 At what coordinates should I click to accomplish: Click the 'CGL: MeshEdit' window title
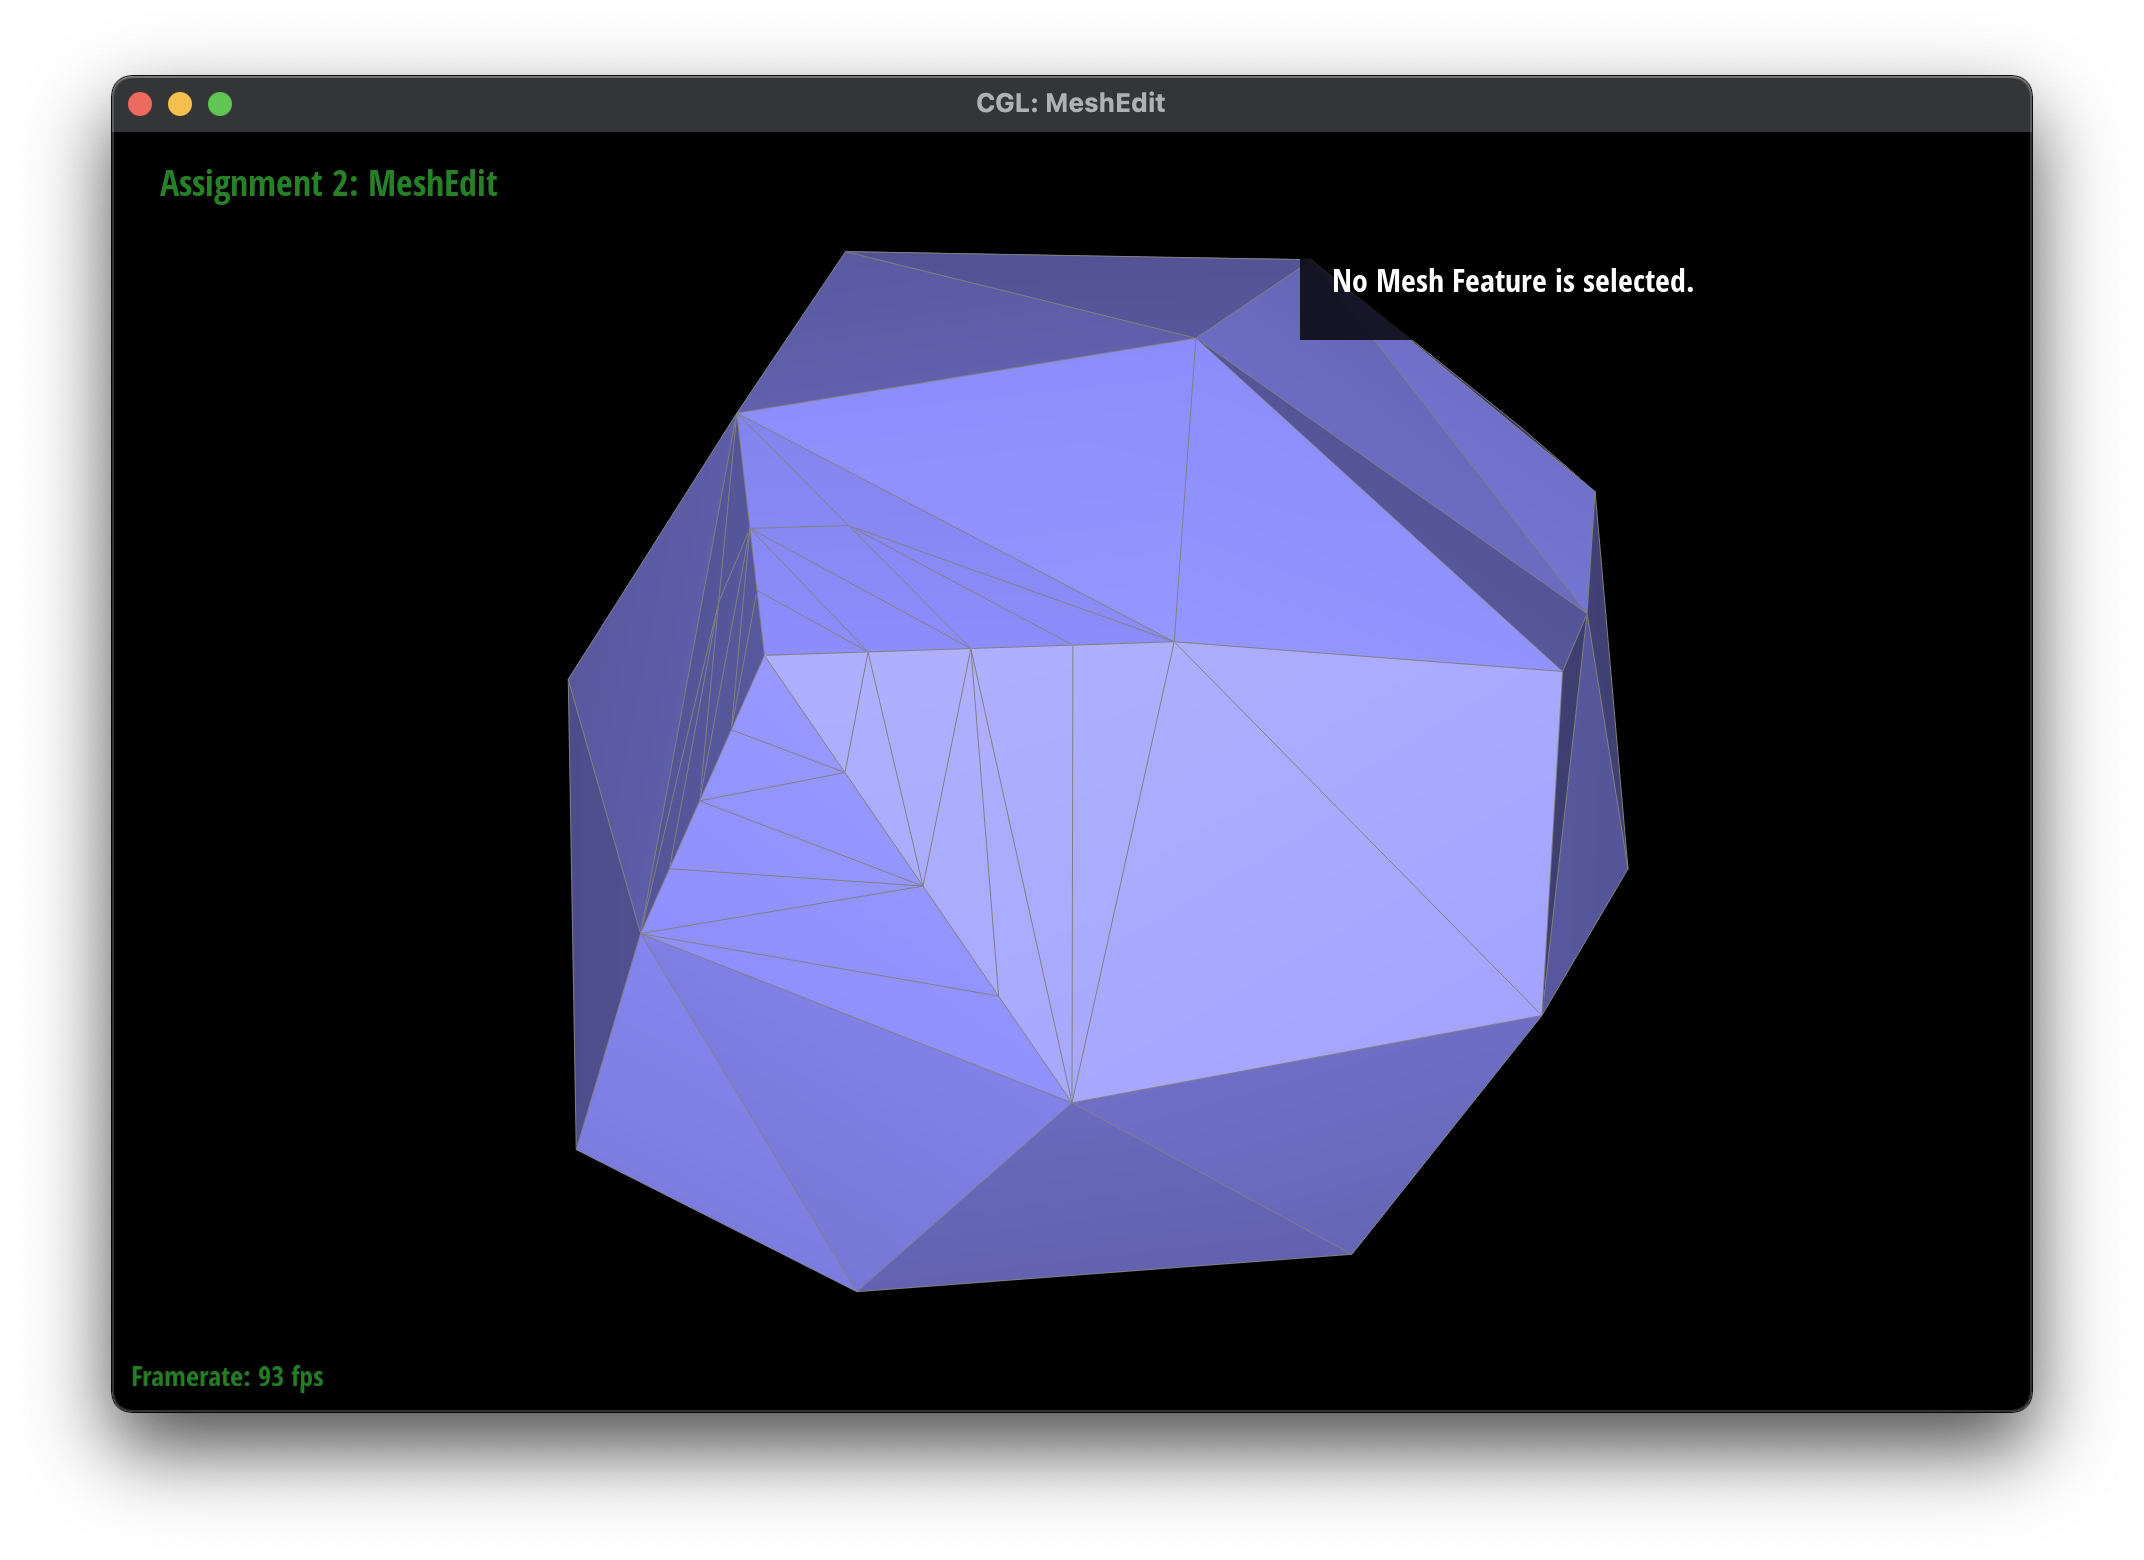[x=1070, y=103]
